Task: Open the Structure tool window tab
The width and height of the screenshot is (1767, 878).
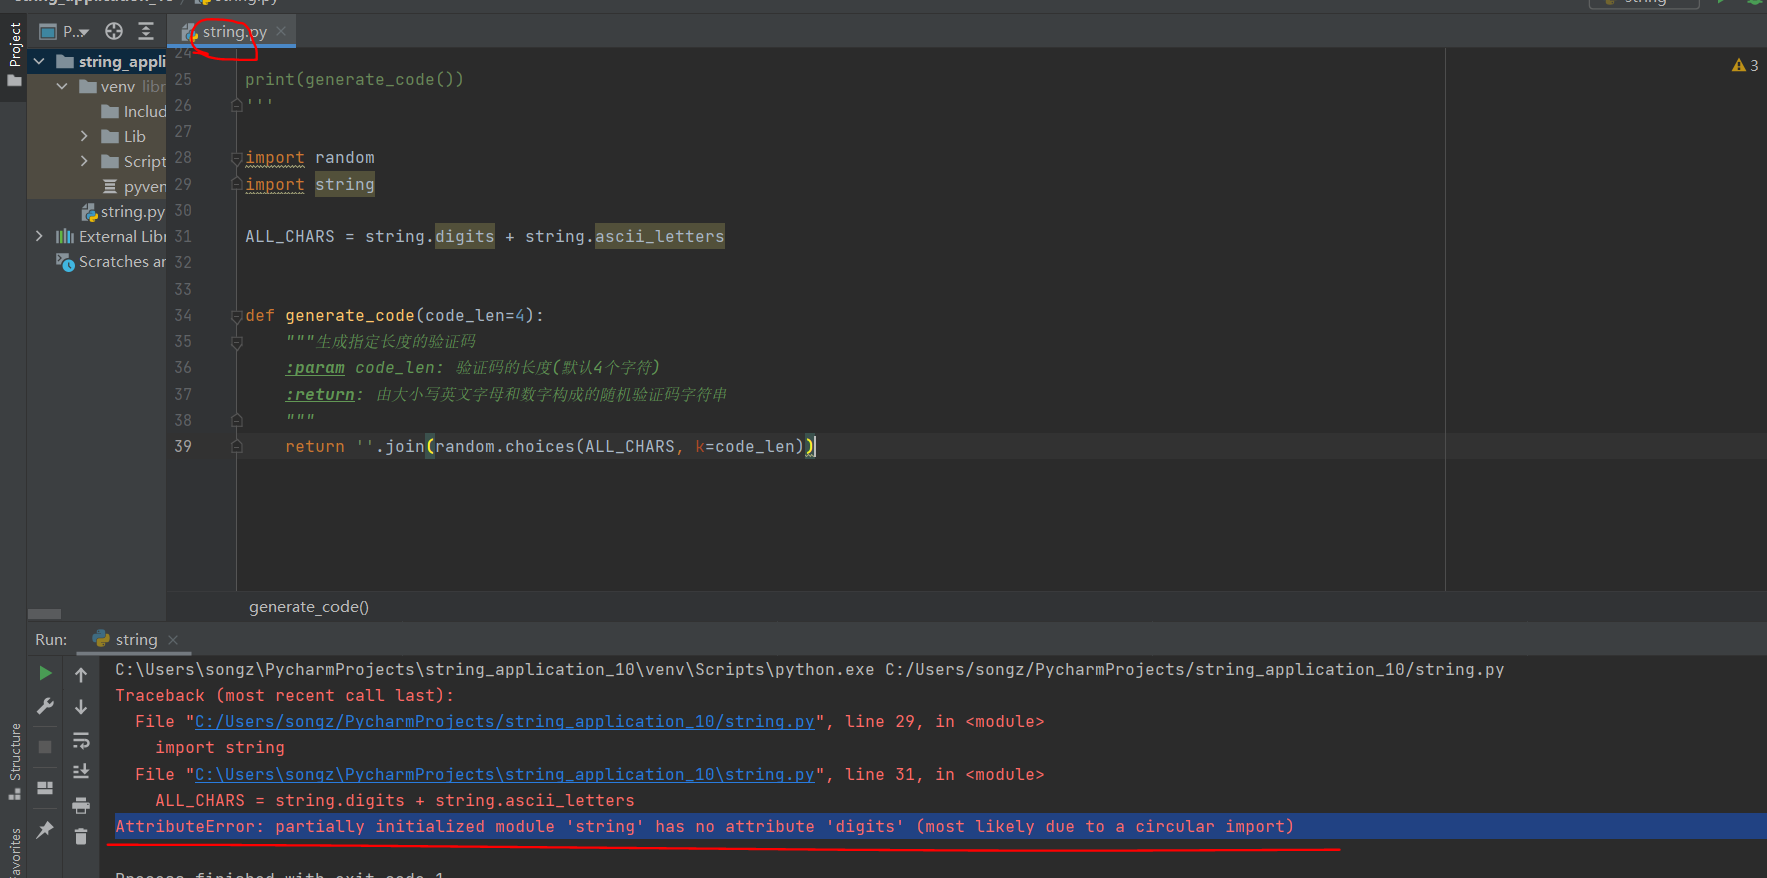Action: pyautogui.click(x=14, y=761)
